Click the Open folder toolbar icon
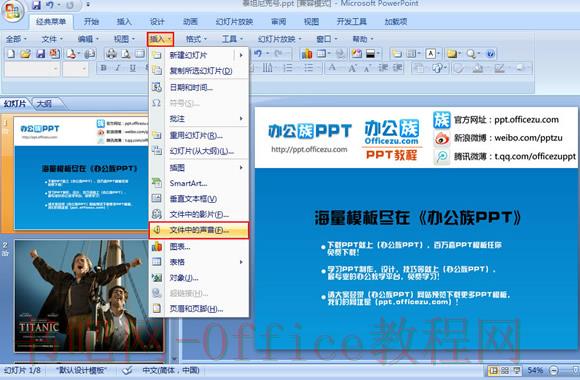The height and width of the screenshot is (380, 580). 25,54
